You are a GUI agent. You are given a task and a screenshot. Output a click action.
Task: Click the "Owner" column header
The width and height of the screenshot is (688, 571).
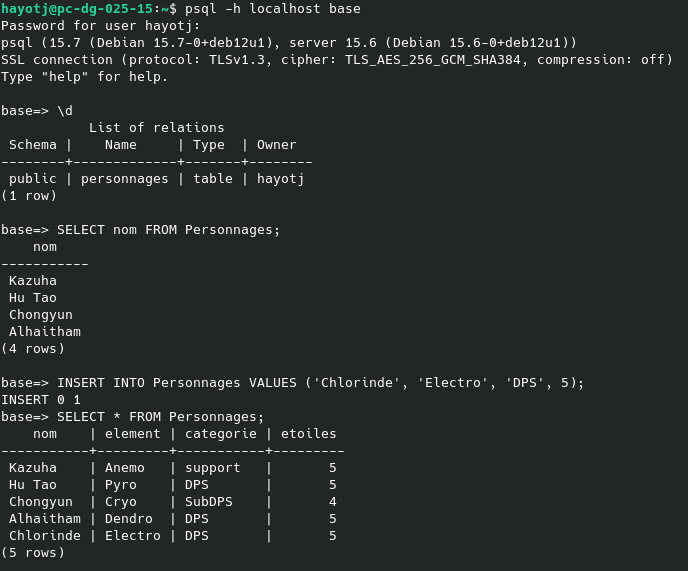point(276,145)
